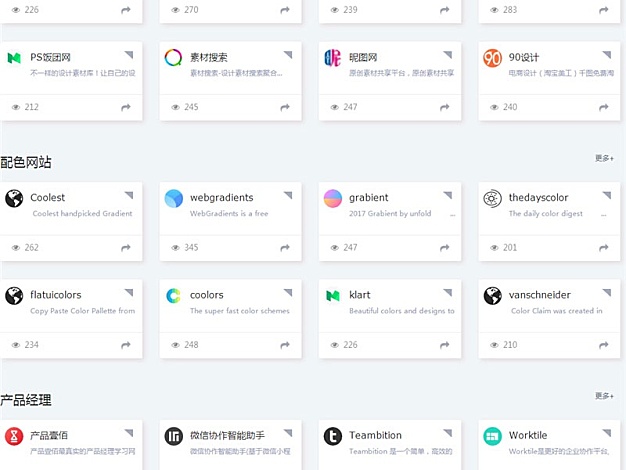Click the coolors C logo
The width and height of the screenshot is (626, 470).
[173, 296]
